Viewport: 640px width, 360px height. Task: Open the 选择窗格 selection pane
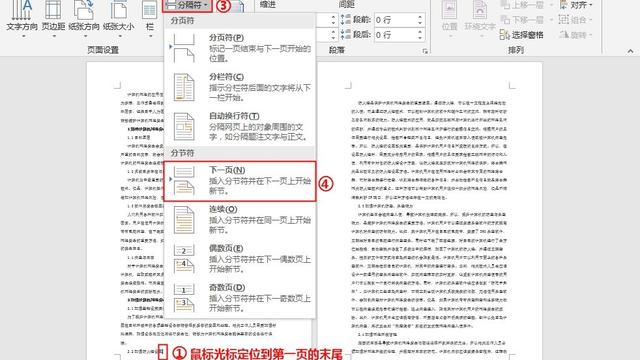point(522,35)
